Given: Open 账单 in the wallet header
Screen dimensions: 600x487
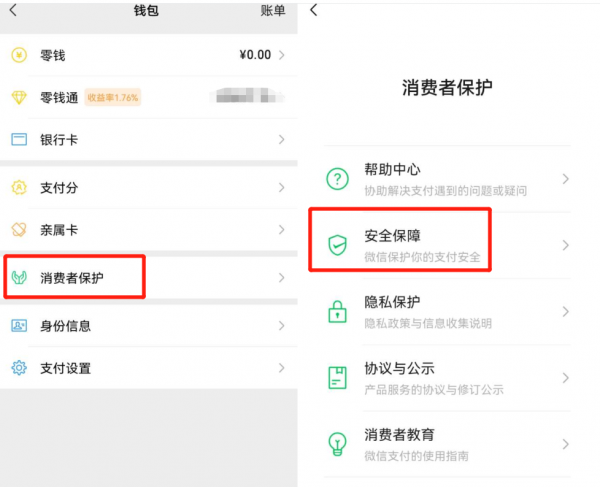Looking at the screenshot, I should click(x=272, y=11).
